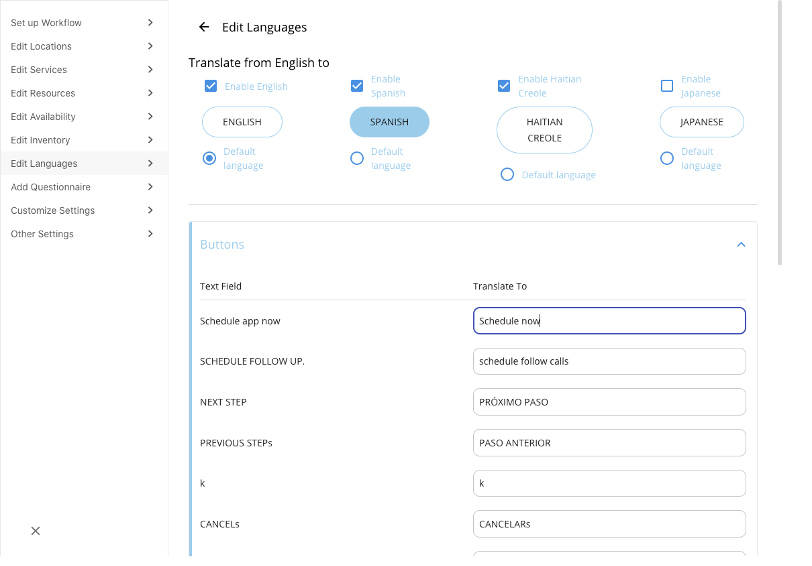Click the 'CANCELARs' translation field
This screenshot has width=812, height=566.
609,524
